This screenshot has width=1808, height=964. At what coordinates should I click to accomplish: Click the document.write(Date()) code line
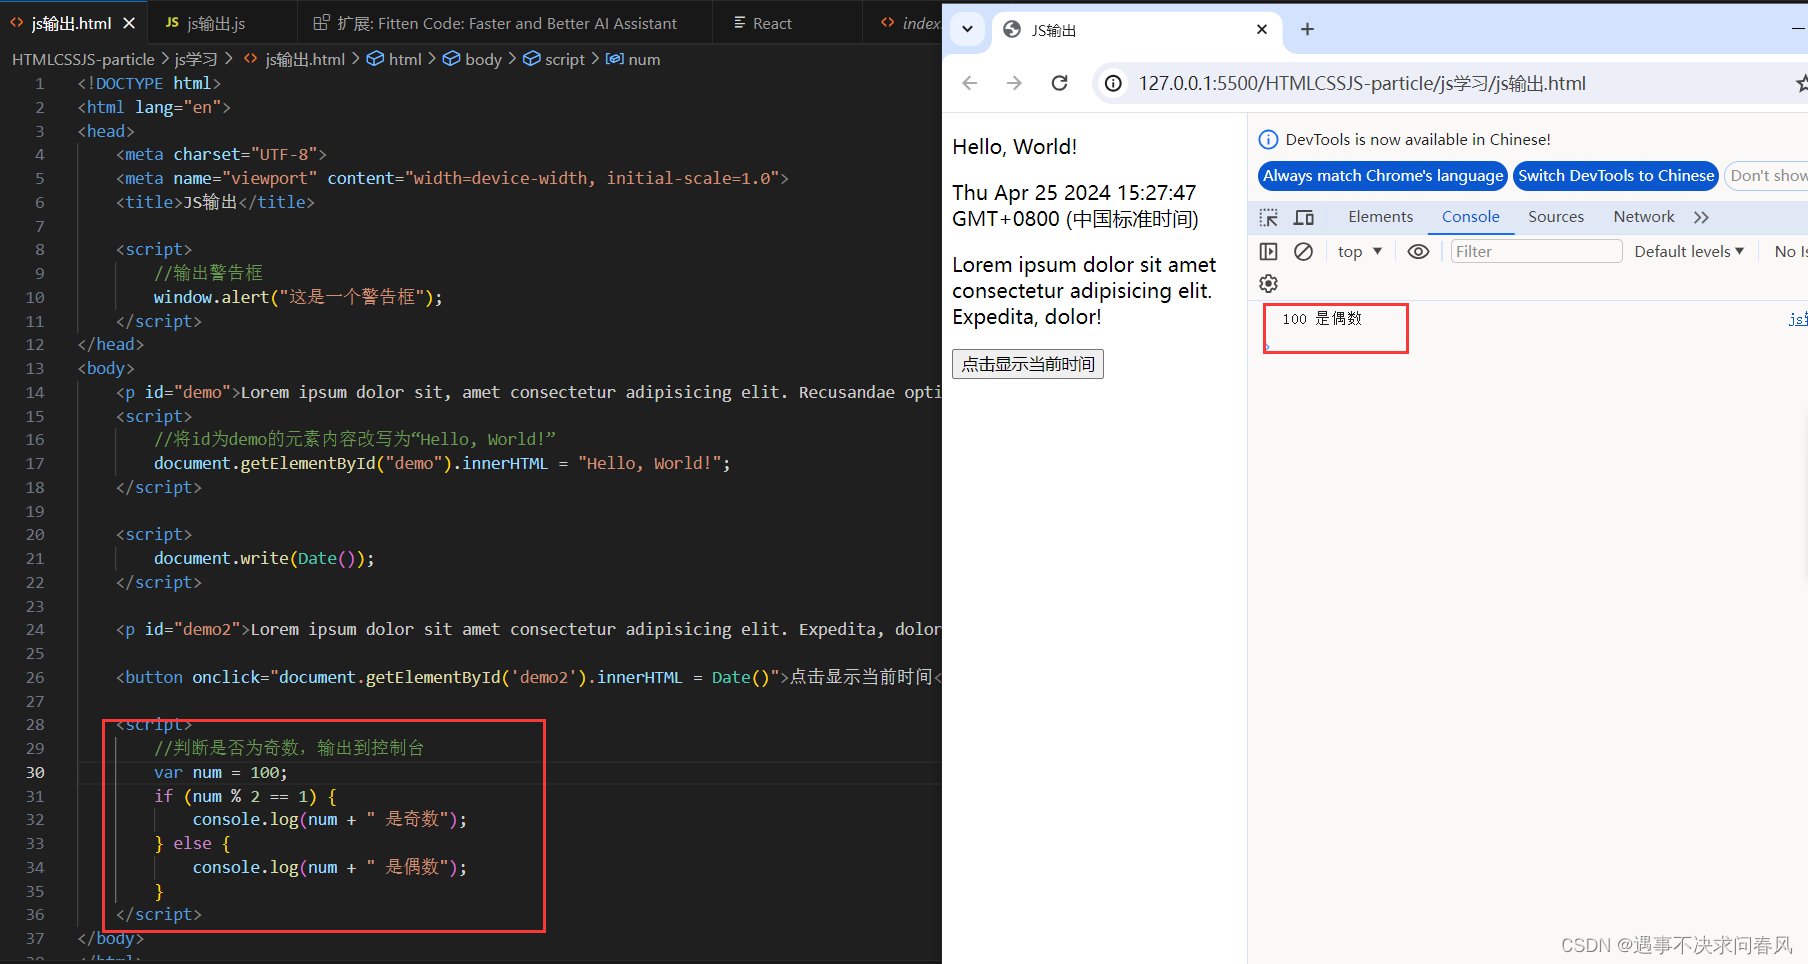264,559
